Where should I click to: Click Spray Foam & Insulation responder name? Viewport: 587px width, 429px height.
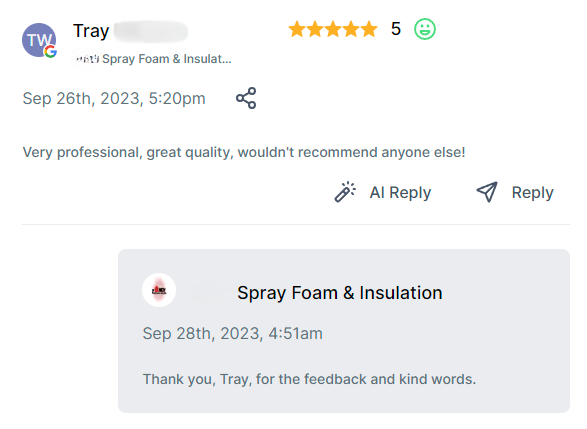pos(340,293)
